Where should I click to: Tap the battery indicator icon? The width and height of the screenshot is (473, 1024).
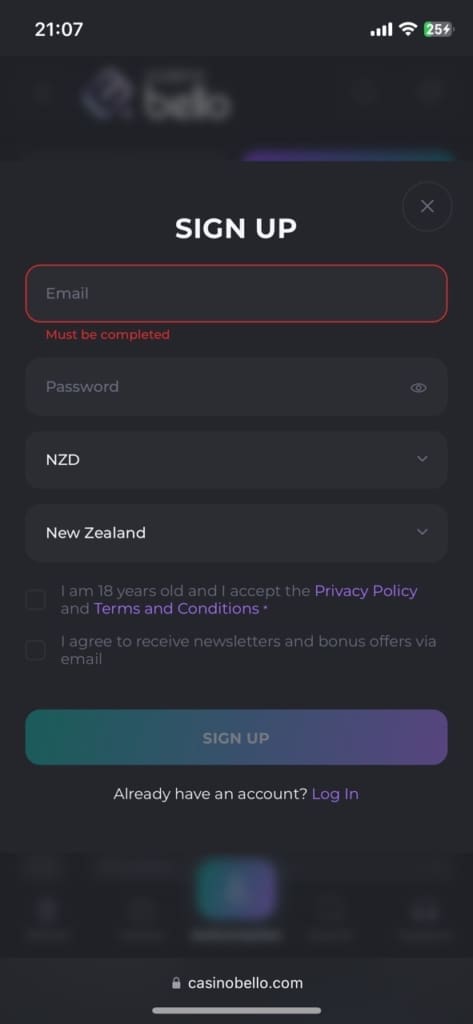(438, 29)
